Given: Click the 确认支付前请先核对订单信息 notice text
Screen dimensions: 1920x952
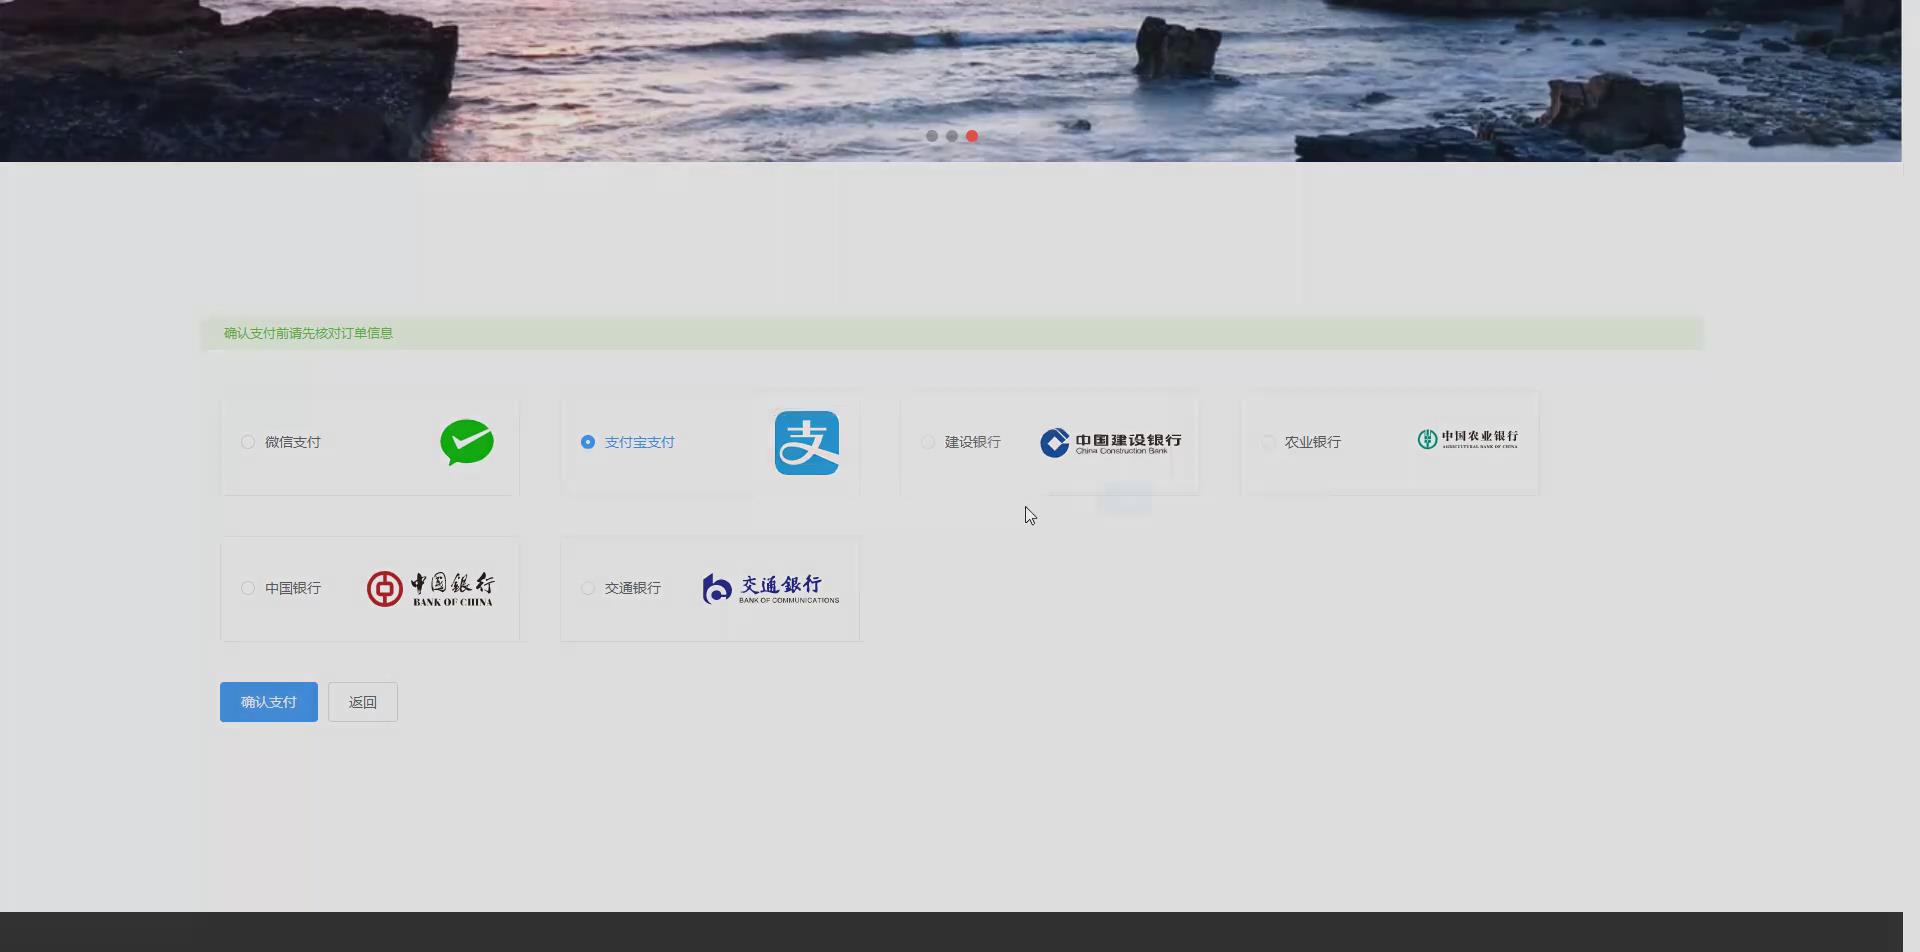Looking at the screenshot, I should click(x=308, y=333).
